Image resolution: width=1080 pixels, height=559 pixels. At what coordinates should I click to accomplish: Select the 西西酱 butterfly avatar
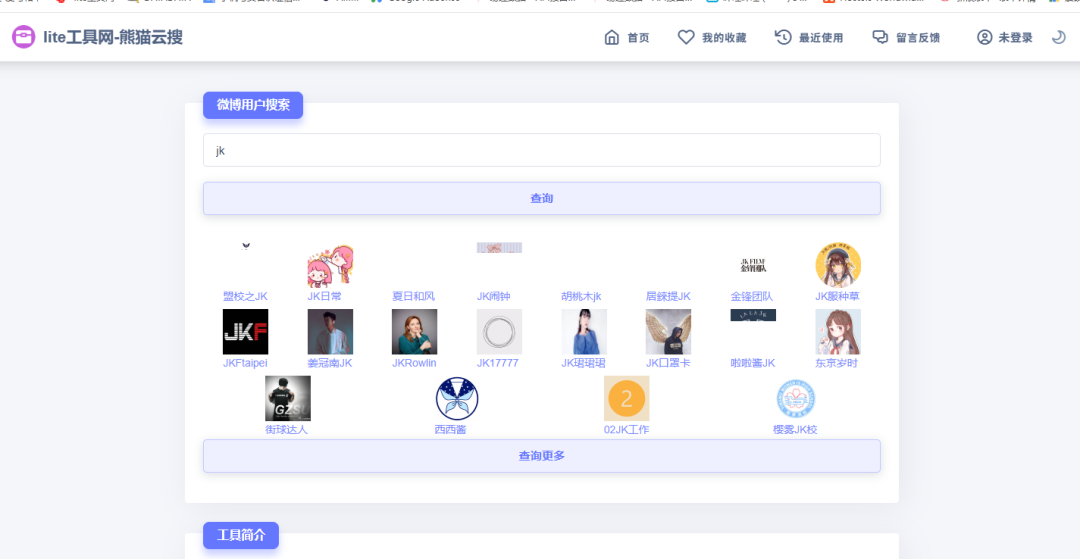pos(457,399)
